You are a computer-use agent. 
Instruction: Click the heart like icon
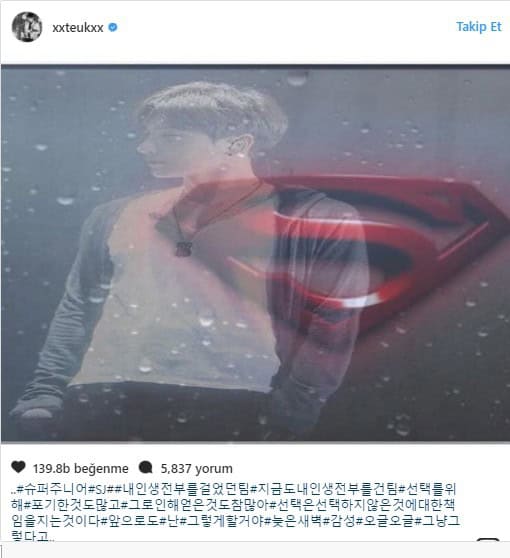[x=19, y=467]
